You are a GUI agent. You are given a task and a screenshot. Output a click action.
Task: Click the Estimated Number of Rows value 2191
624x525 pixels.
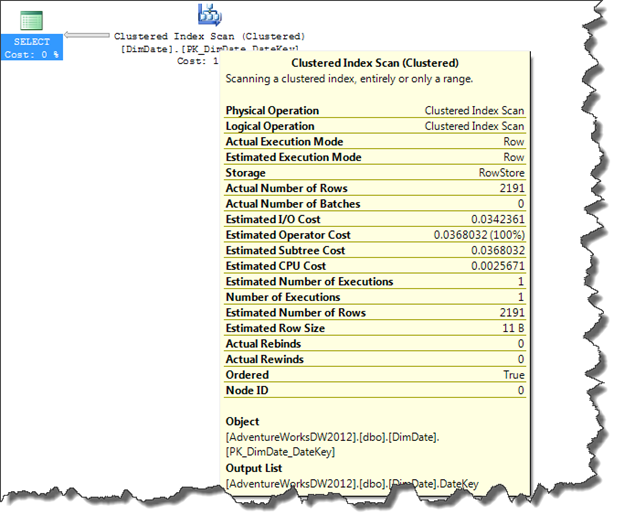click(x=512, y=312)
